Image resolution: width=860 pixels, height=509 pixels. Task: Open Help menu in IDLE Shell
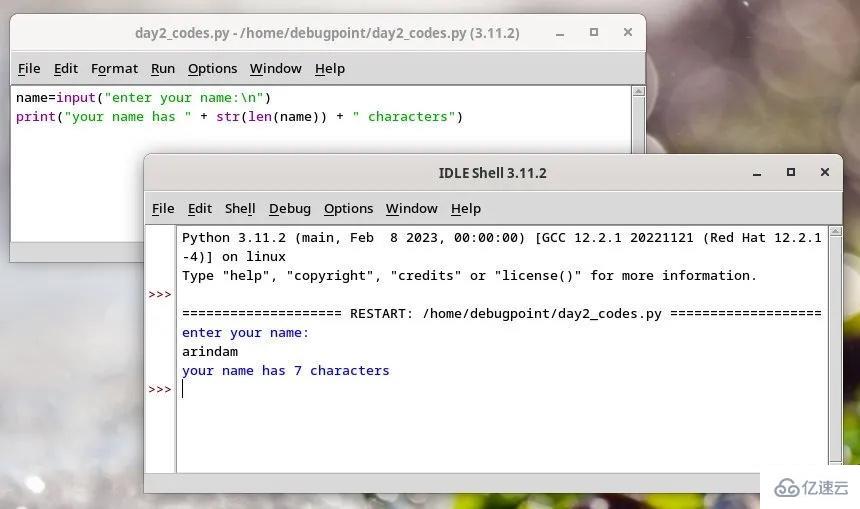(466, 208)
